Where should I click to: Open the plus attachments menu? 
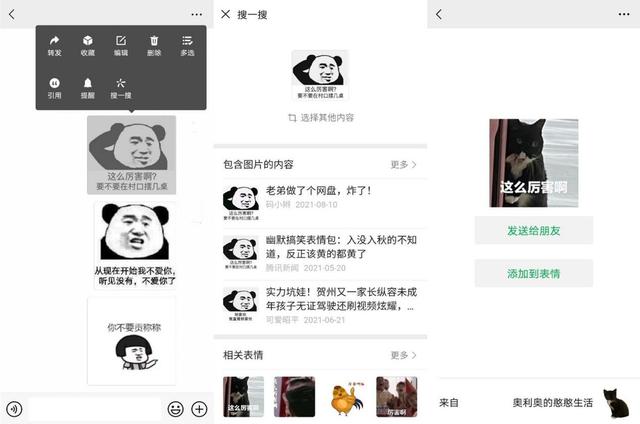click(200, 409)
